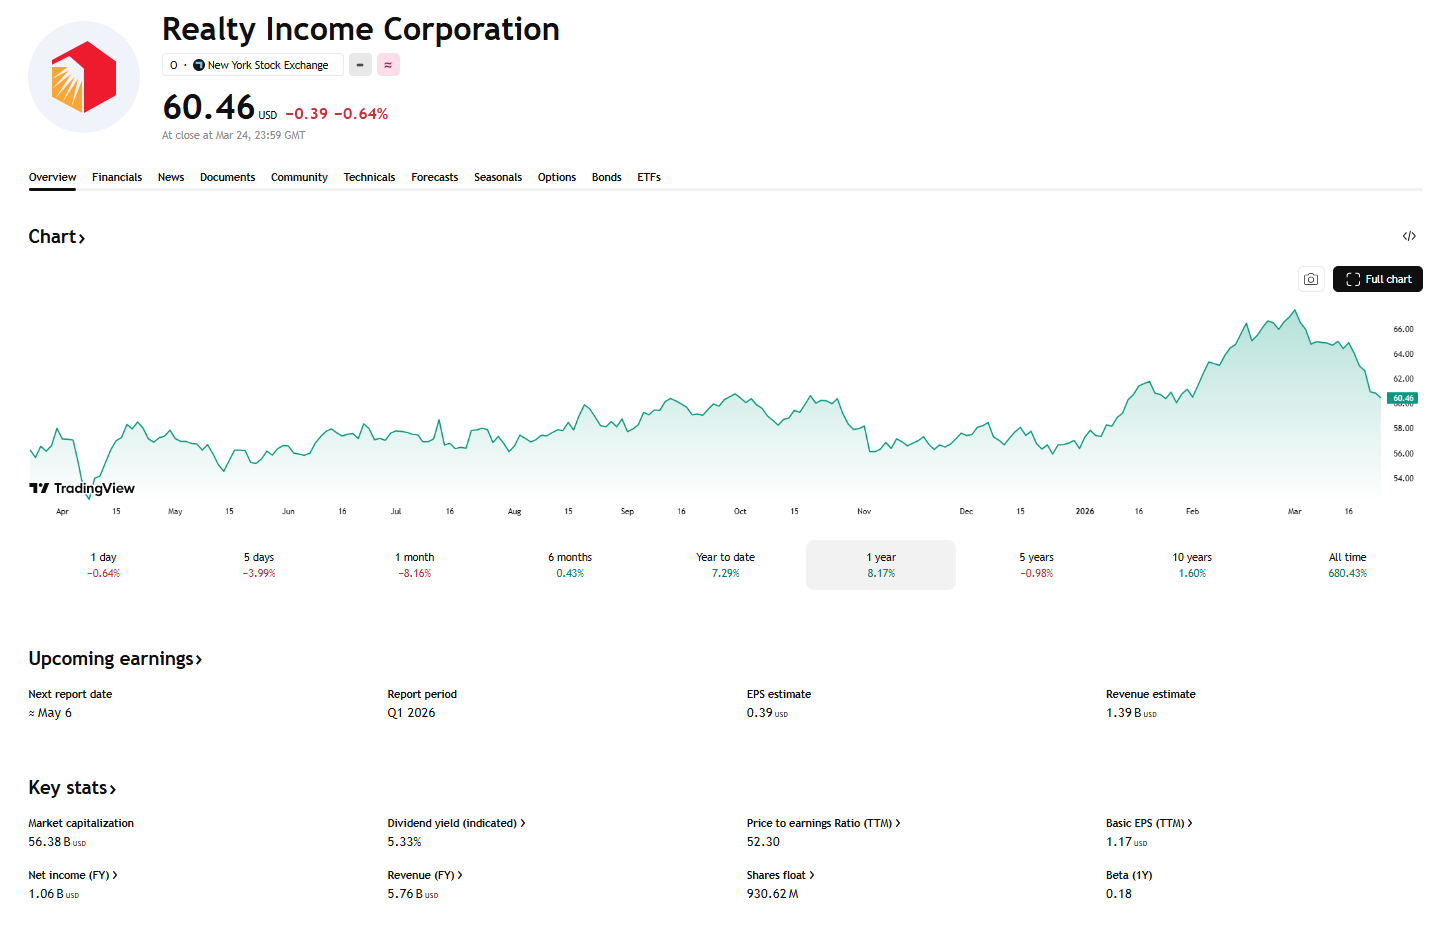
Task: Click the Beta (1Y) label
Action: point(1129,875)
